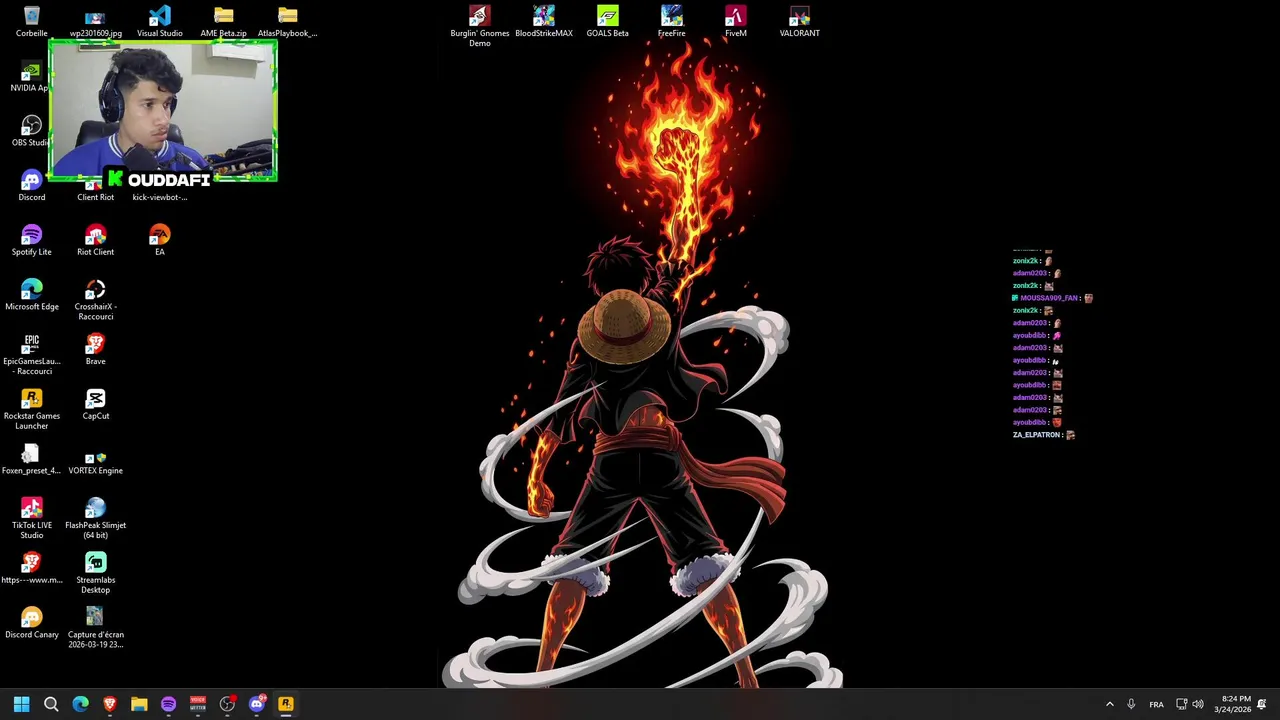
Task: Launch Brave from the taskbar
Action: pos(110,704)
